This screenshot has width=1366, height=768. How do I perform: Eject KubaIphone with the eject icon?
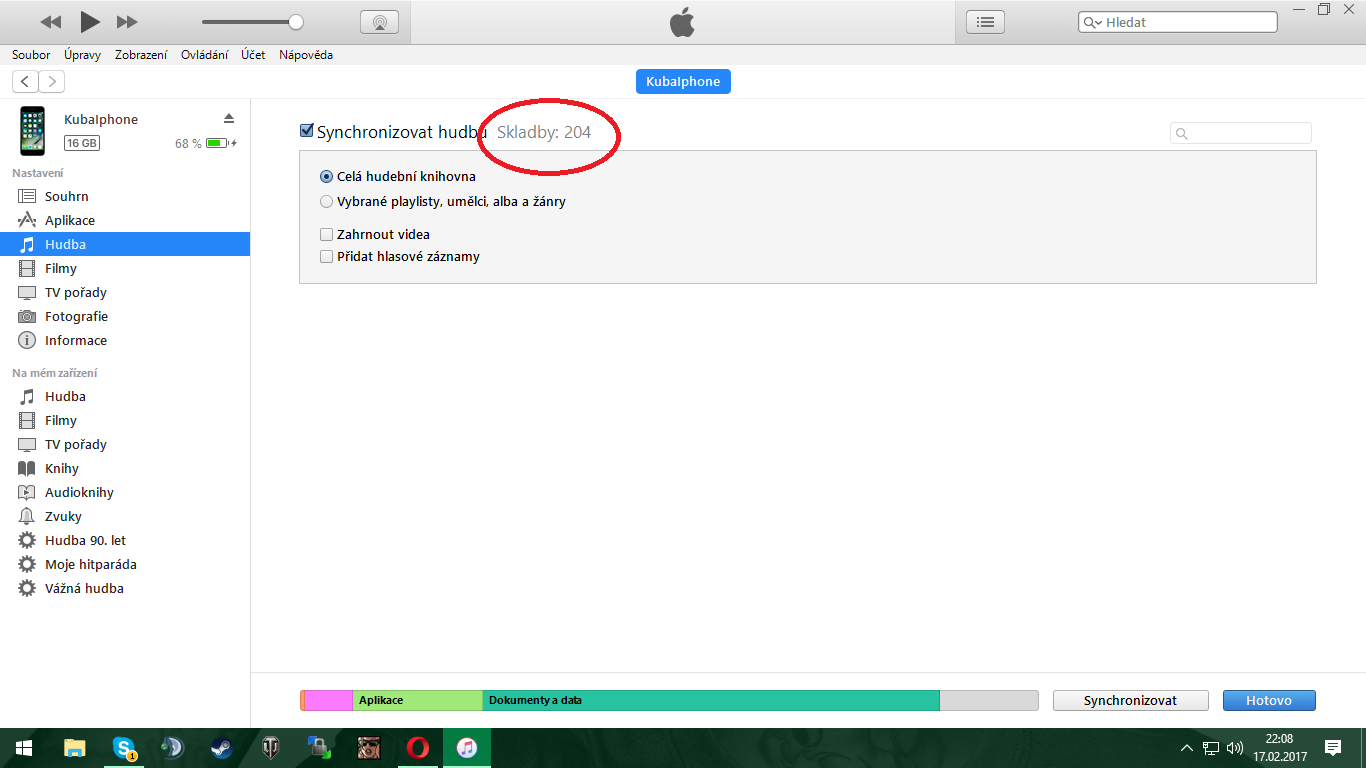point(229,118)
